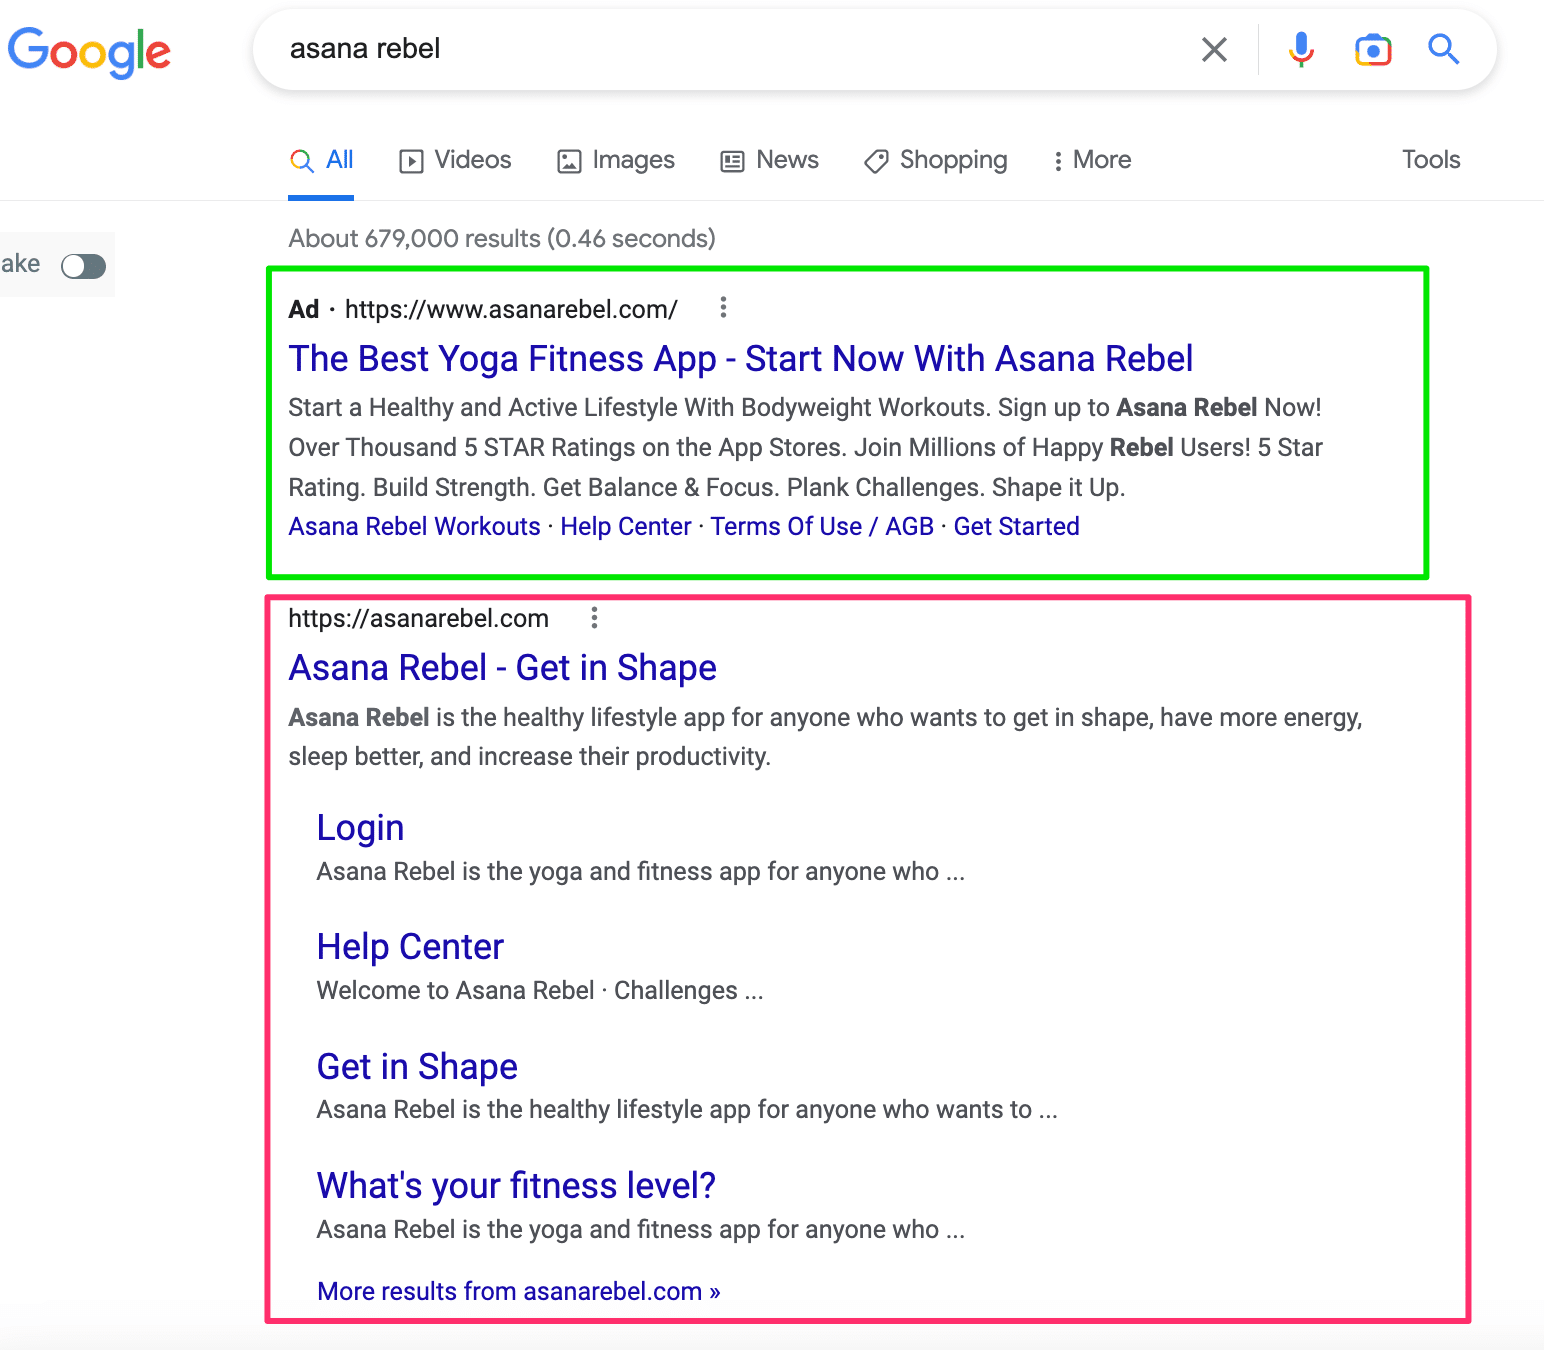Open the three-dot menu next to the ad result
The width and height of the screenshot is (1544, 1350).
pyautogui.click(x=723, y=309)
